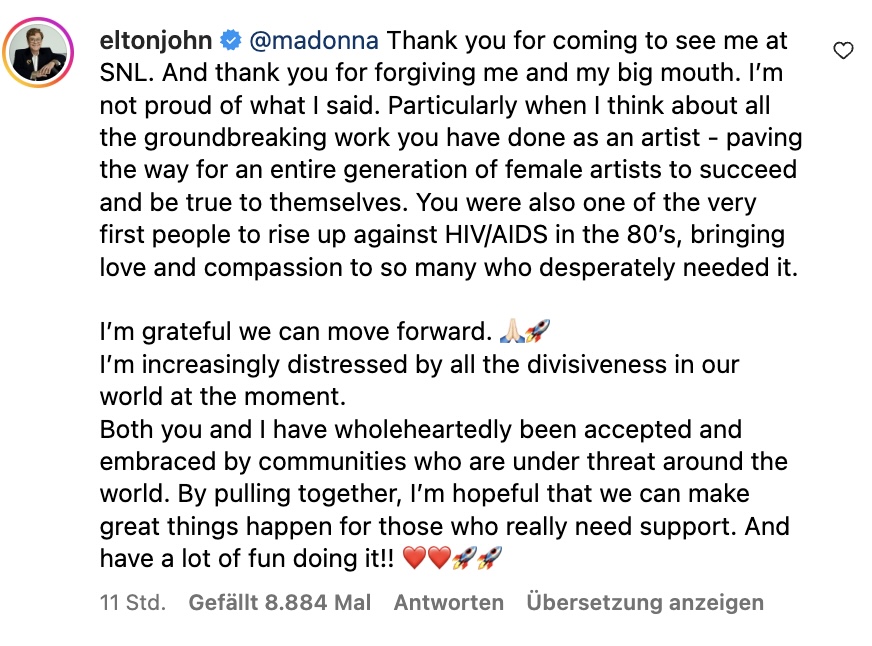The height and width of the screenshot is (646, 872).
Task: Click the sentence 'I'm grateful we can move forward.'
Action: [x=296, y=332]
